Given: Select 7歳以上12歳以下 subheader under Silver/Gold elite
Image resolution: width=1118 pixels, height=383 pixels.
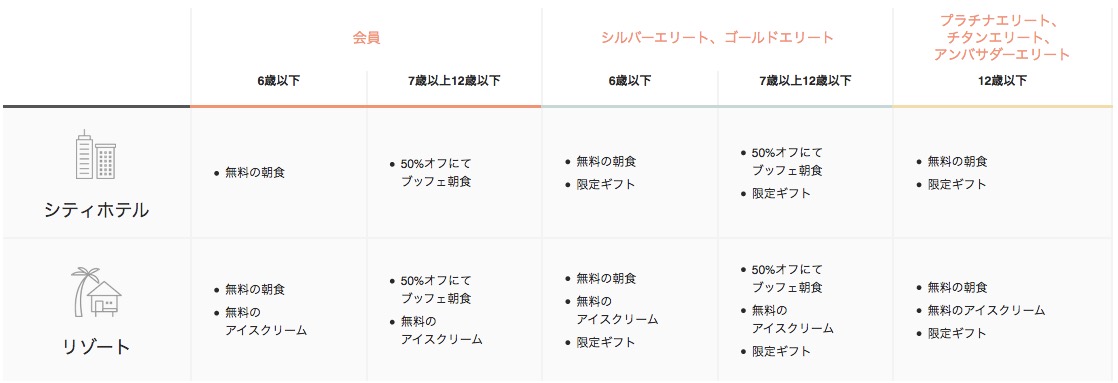Looking at the screenshot, I should click(805, 81).
